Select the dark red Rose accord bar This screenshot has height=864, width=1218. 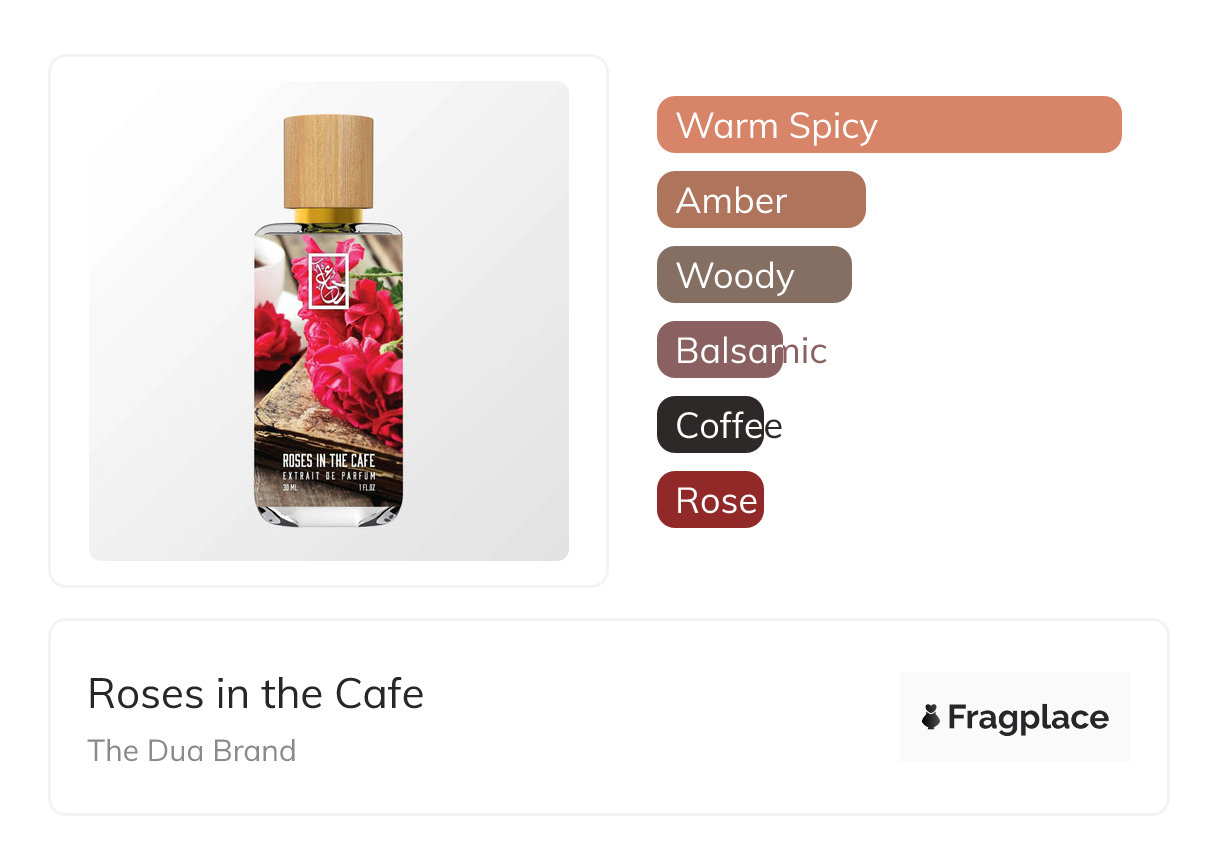click(x=710, y=500)
